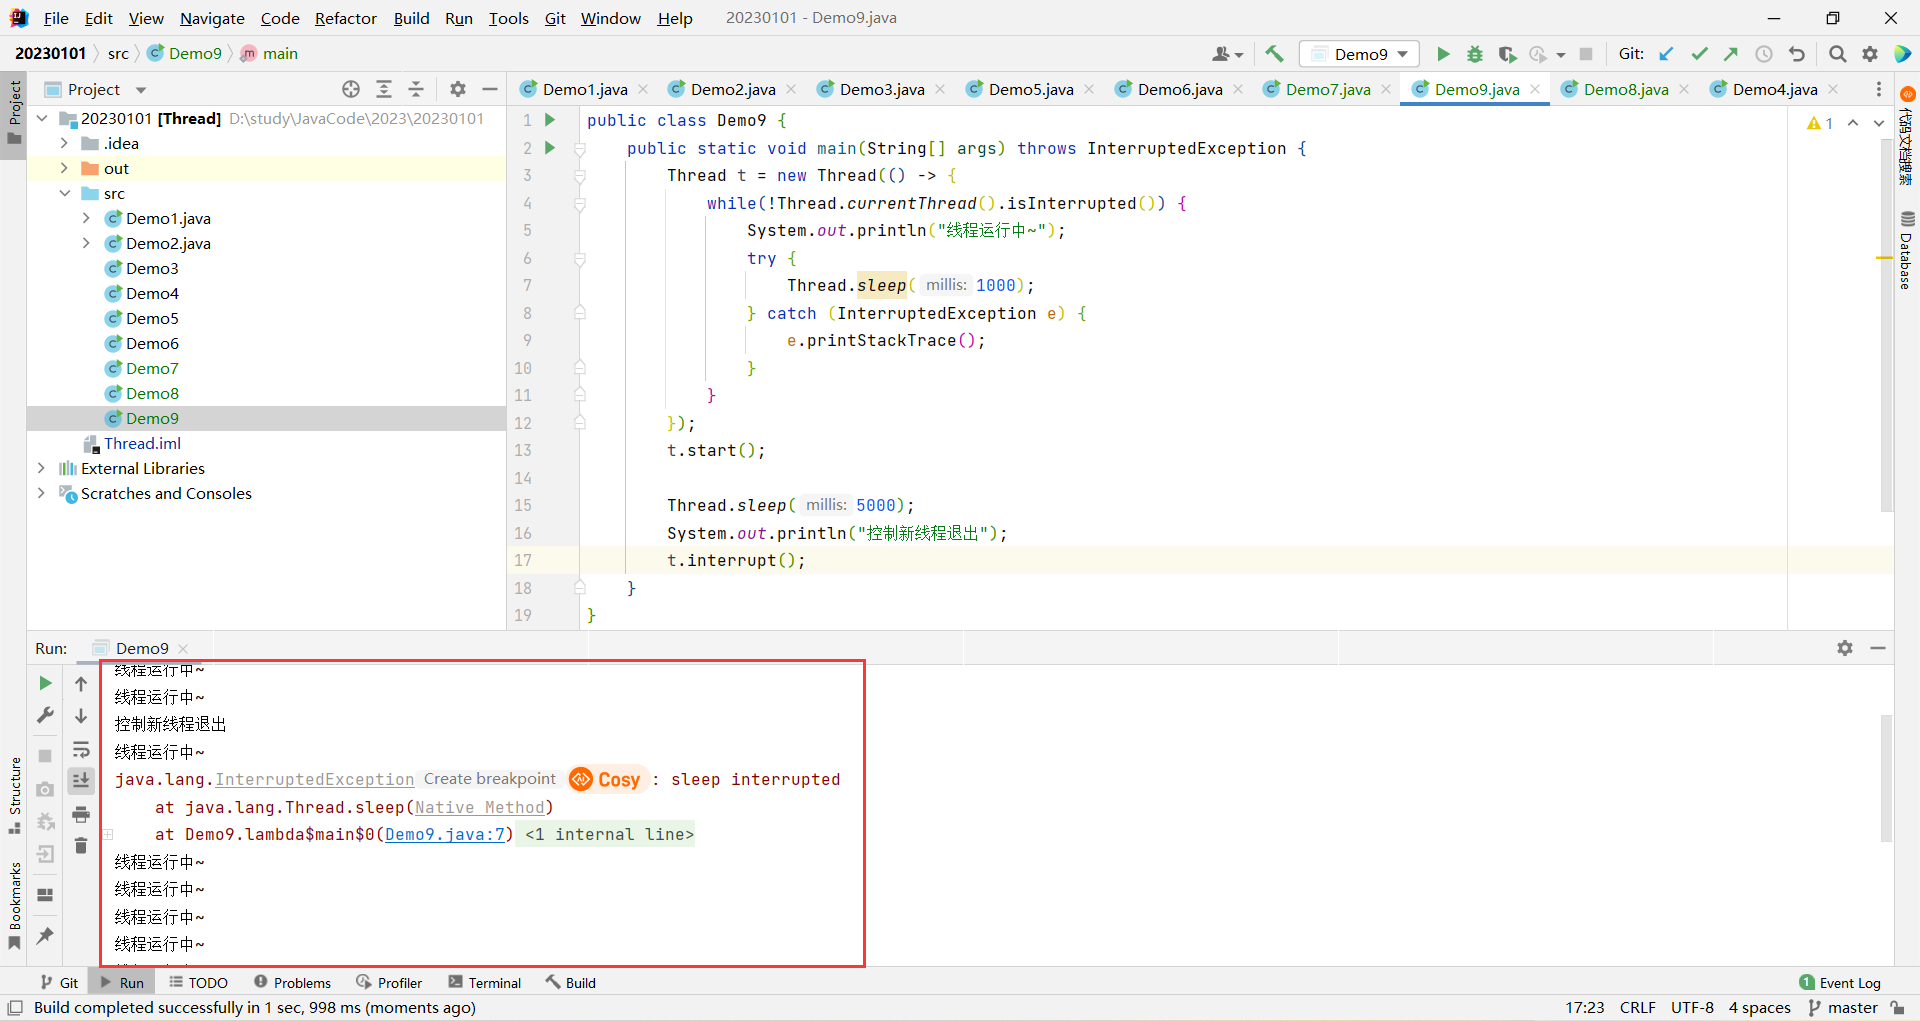Screen dimensions: 1920x1021
Task: Hide the Project panel minus icon
Action: pos(490,89)
